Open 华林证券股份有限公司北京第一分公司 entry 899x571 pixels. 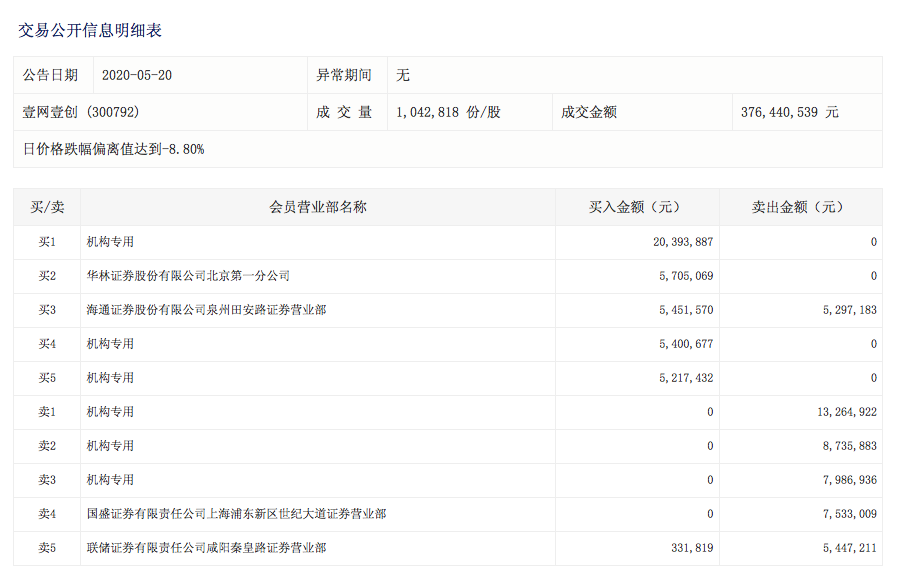pos(188,276)
